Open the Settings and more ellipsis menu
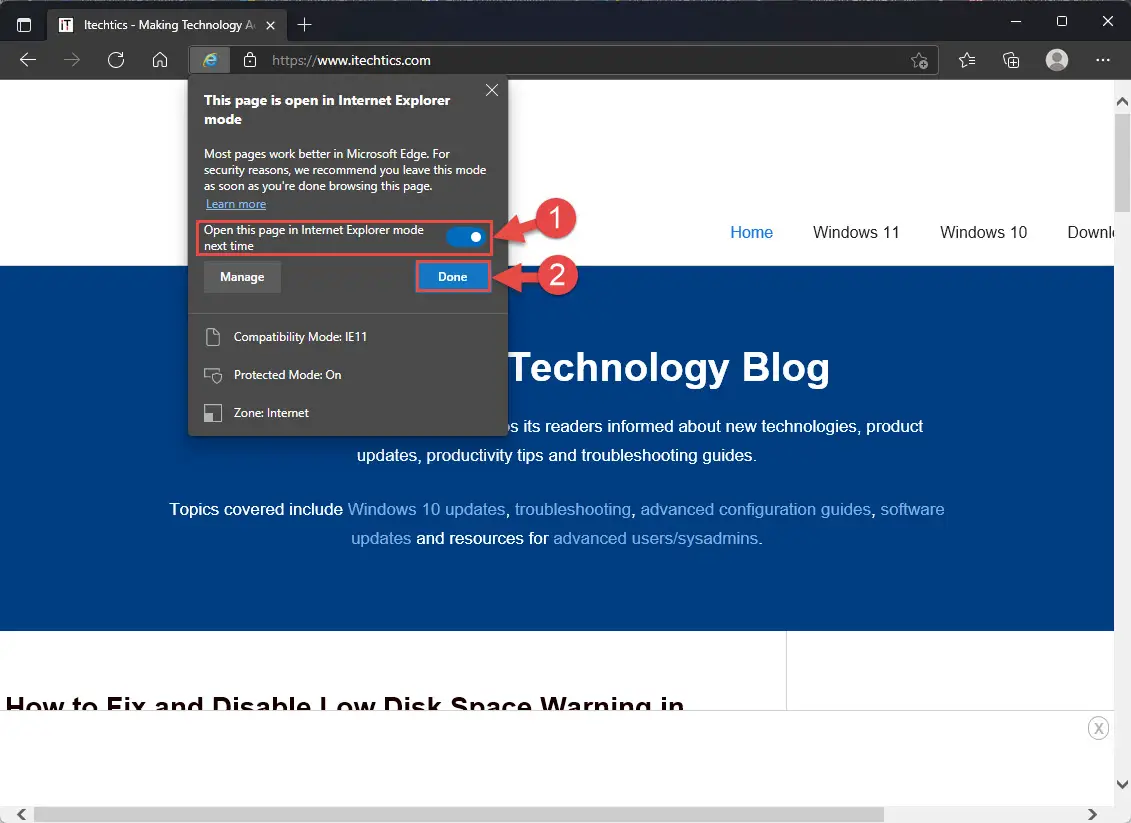 [1103, 60]
